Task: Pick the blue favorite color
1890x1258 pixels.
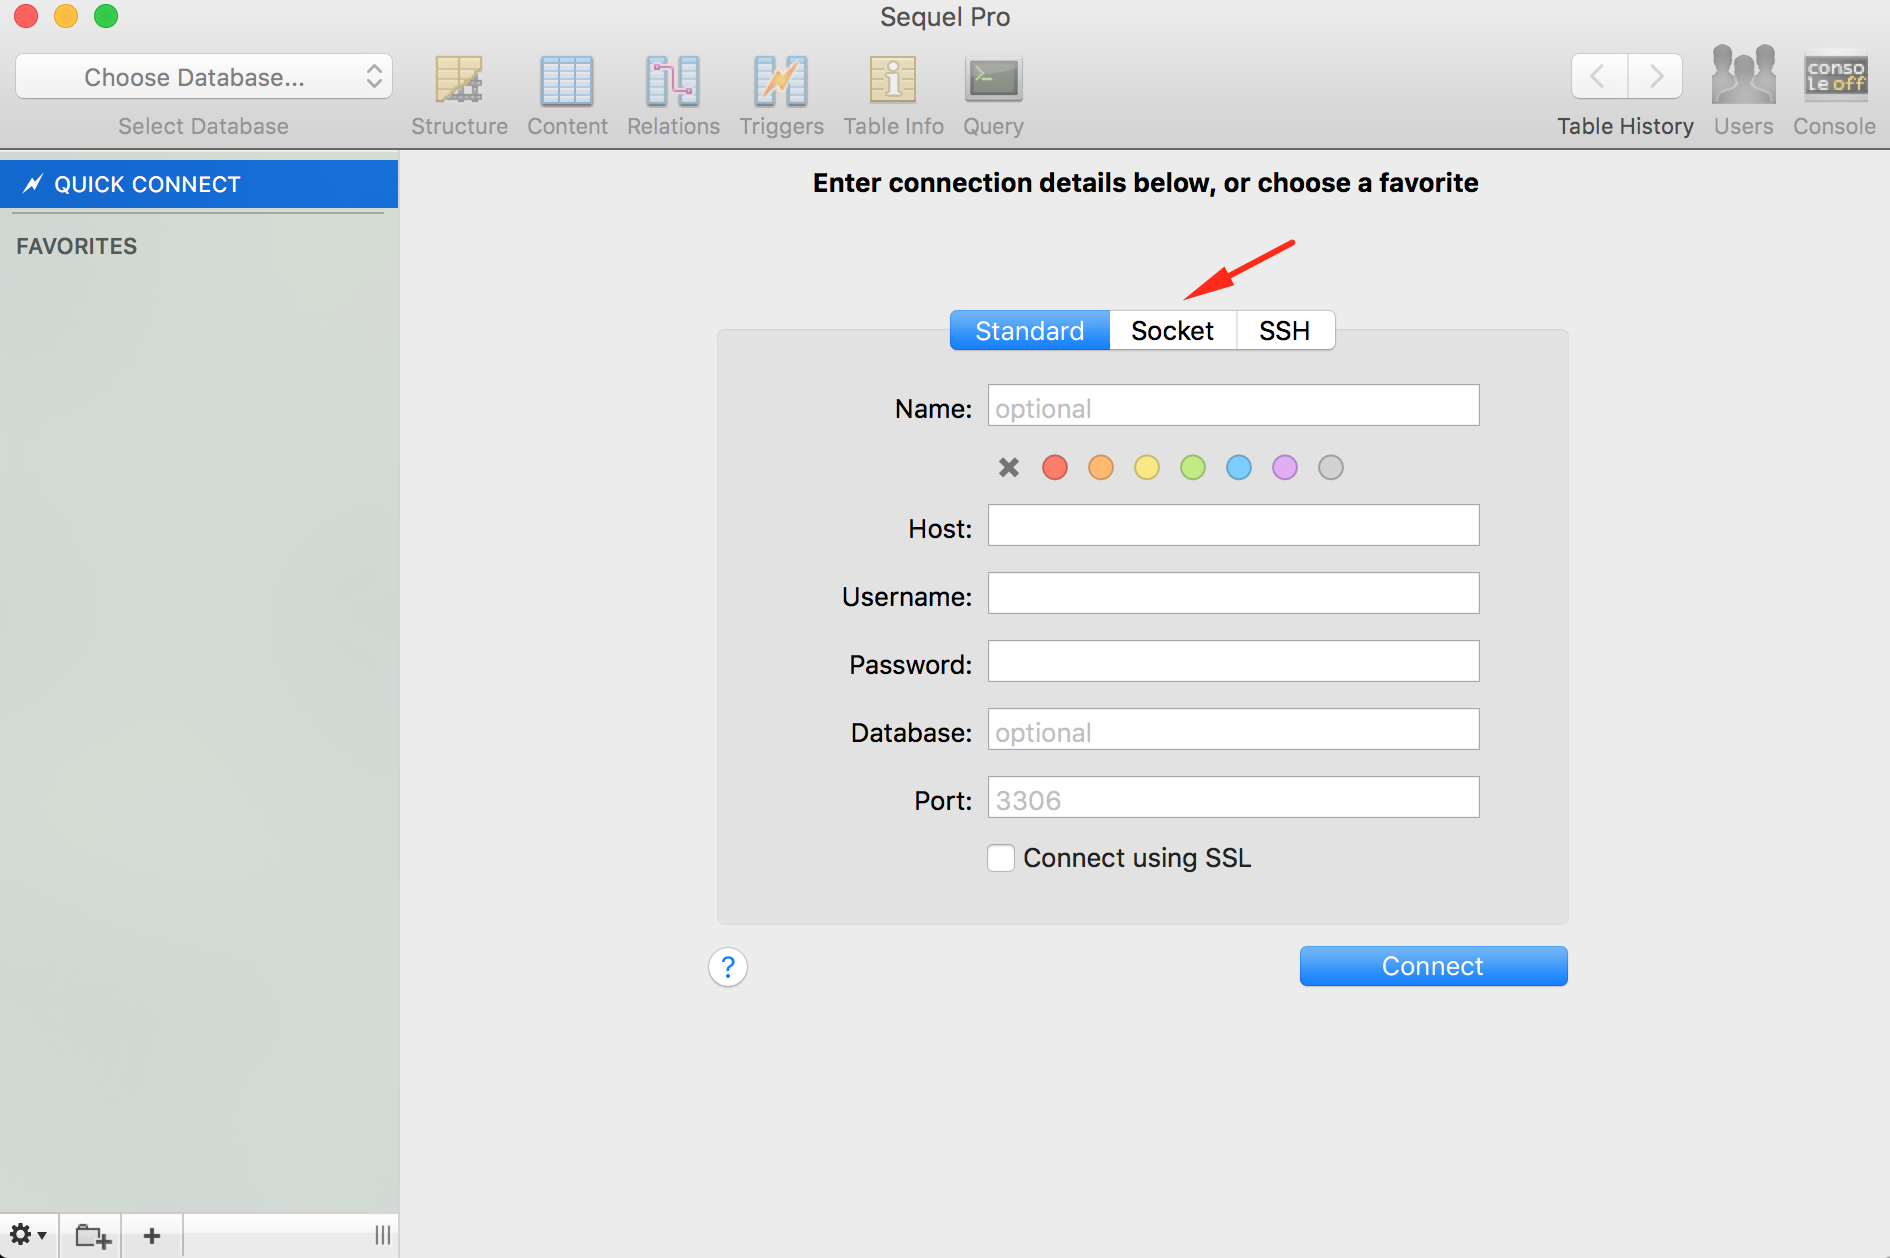Action: [x=1239, y=467]
